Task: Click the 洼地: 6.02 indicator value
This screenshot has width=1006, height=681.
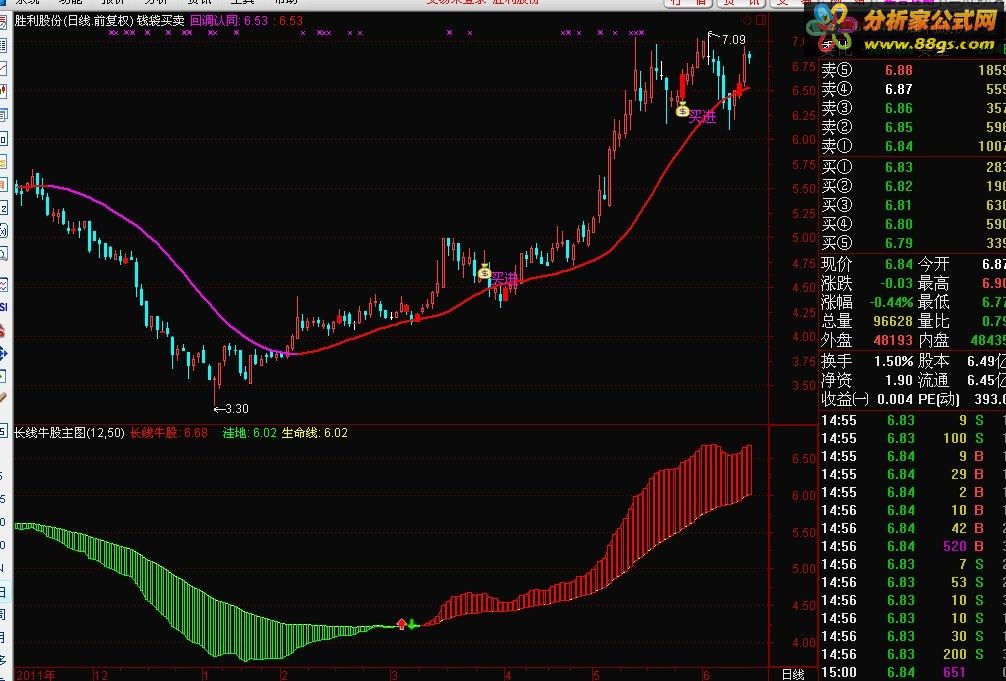Action: point(250,433)
